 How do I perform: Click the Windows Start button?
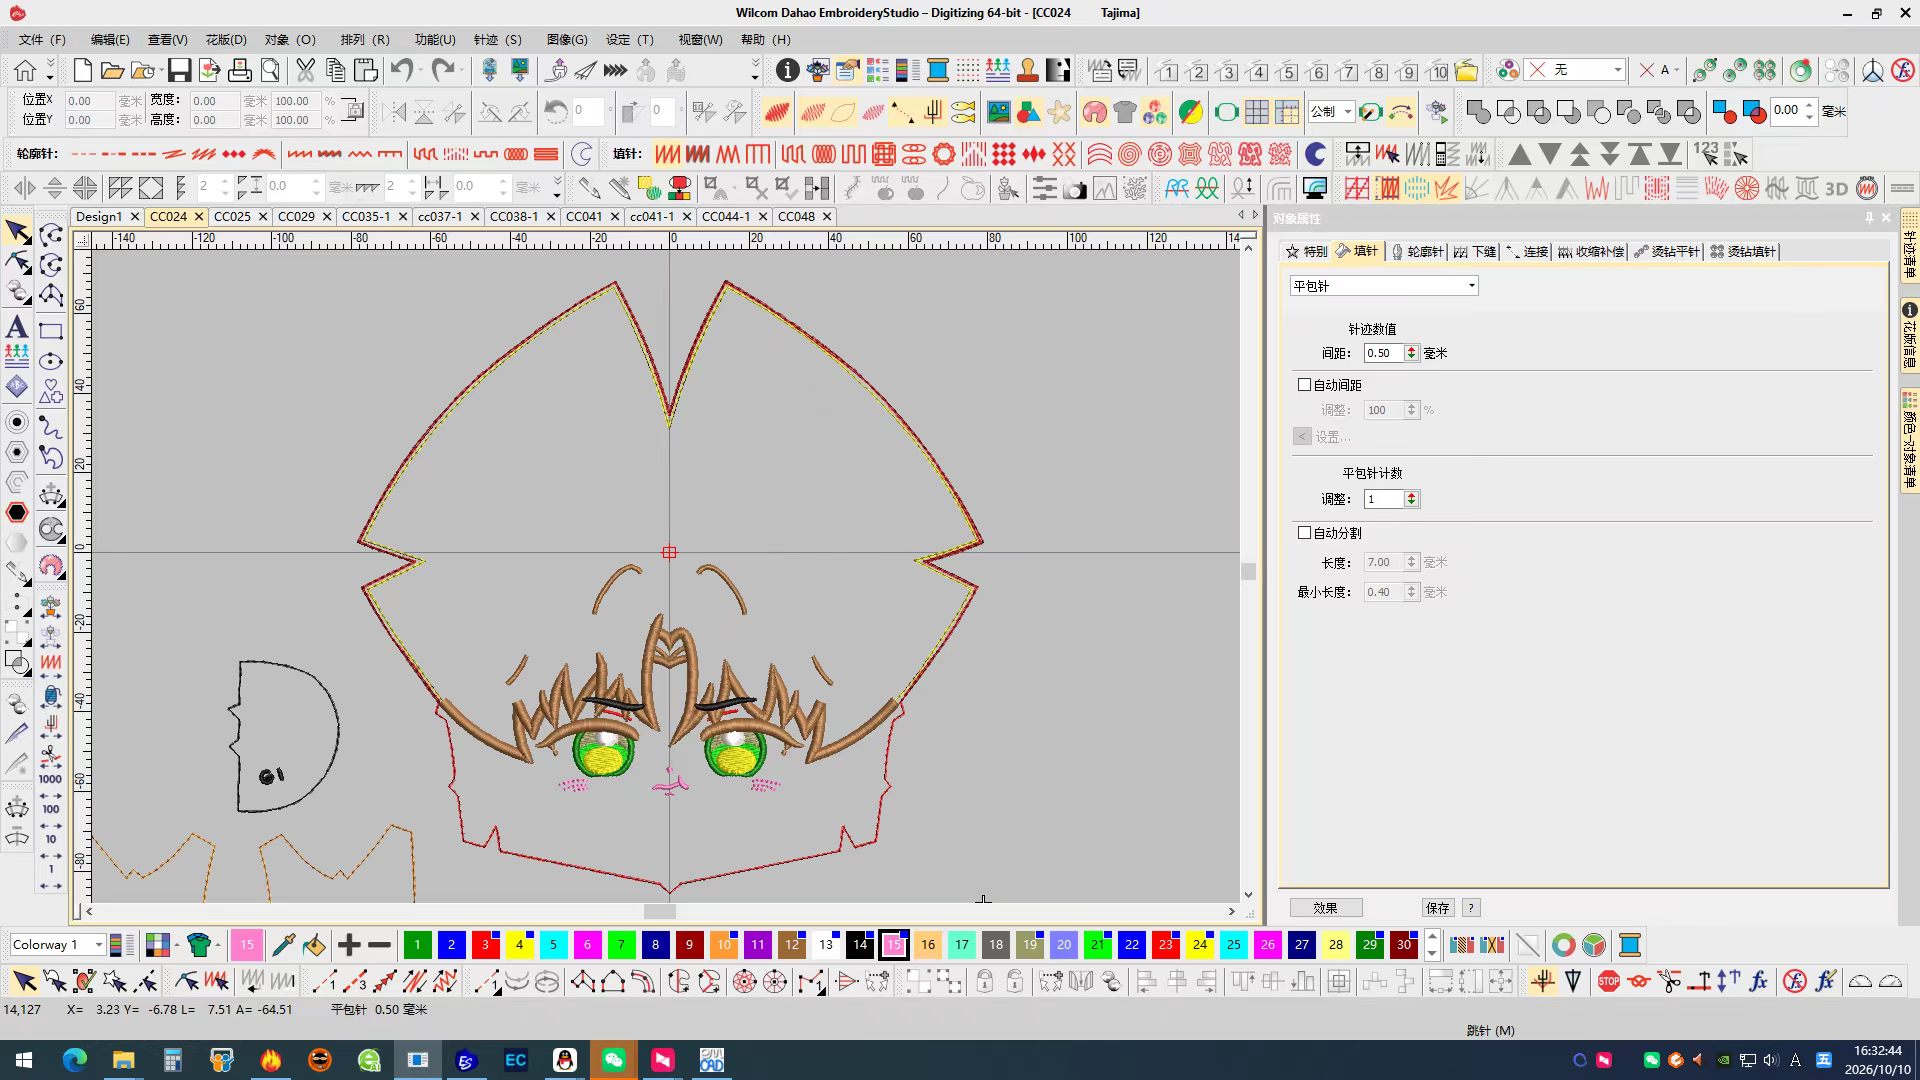click(x=24, y=1060)
